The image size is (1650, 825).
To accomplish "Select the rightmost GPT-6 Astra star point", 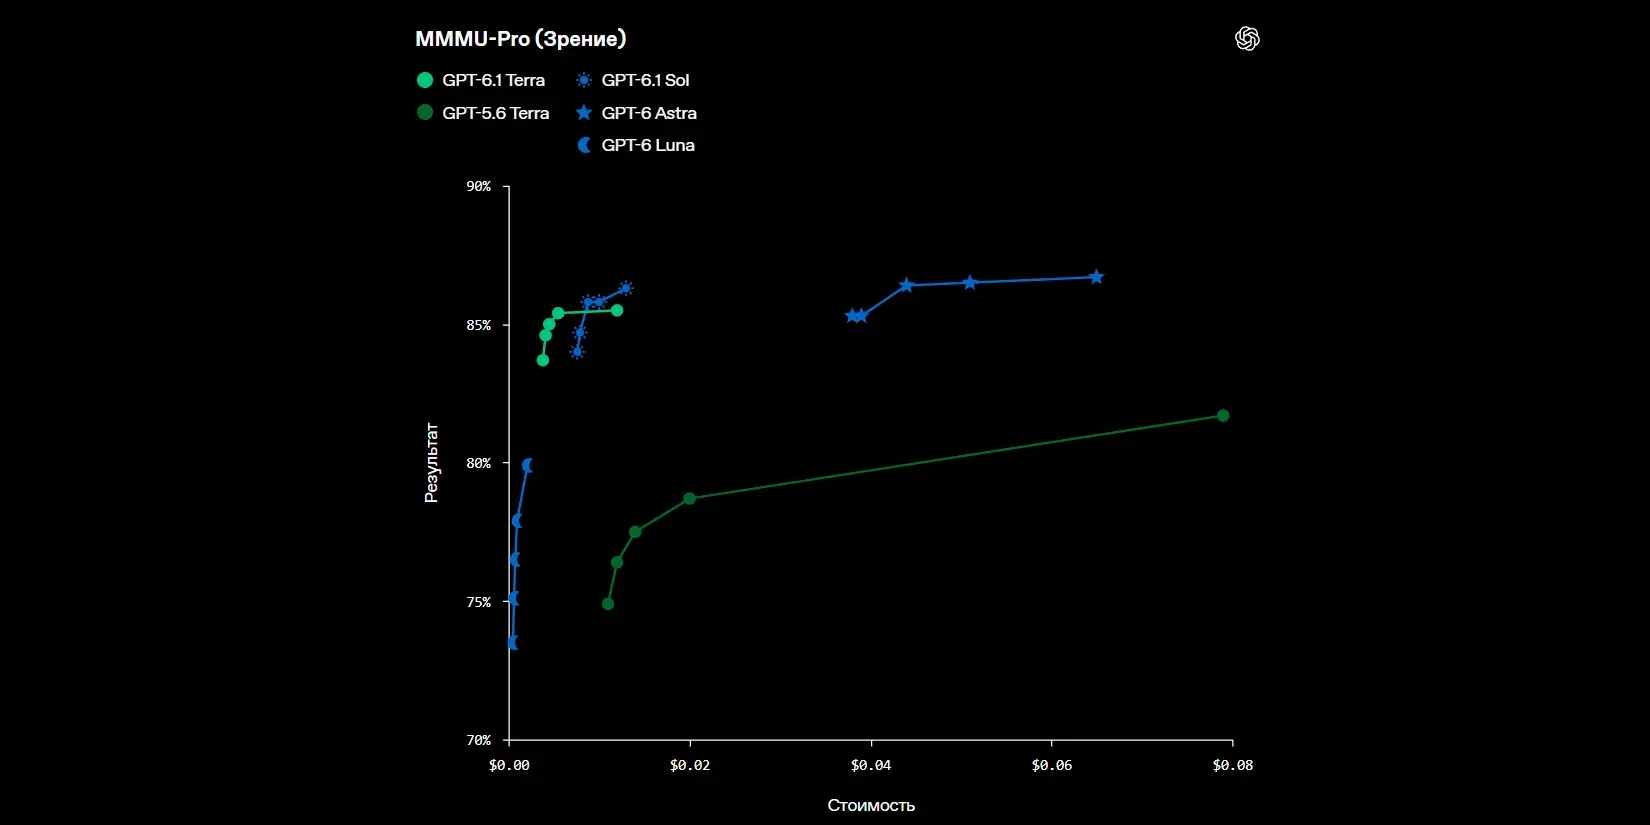I will coord(1096,277).
